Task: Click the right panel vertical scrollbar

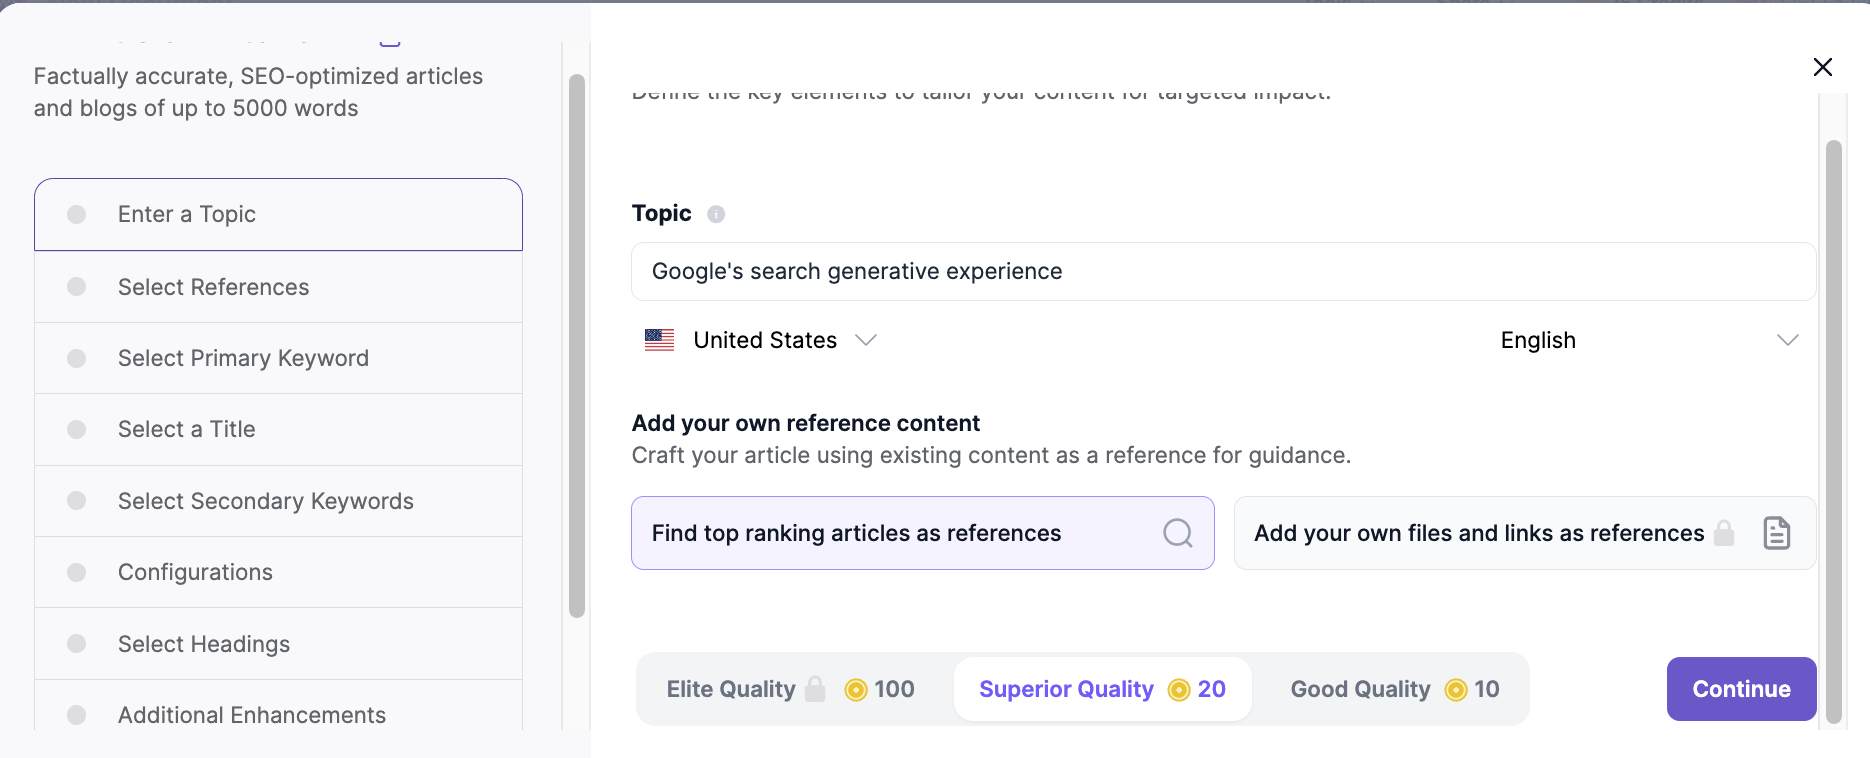Action: [1833, 430]
